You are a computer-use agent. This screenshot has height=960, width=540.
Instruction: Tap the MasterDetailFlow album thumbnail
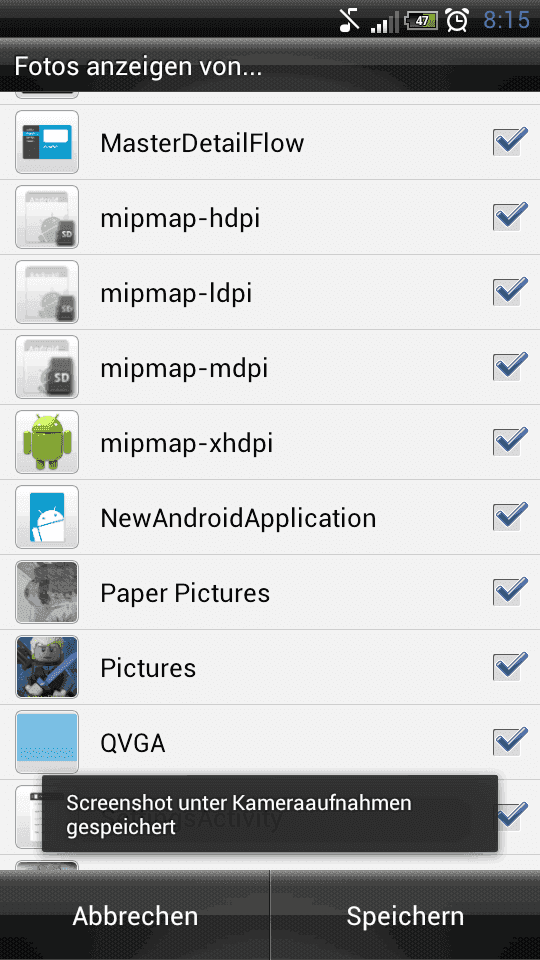[47, 142]
